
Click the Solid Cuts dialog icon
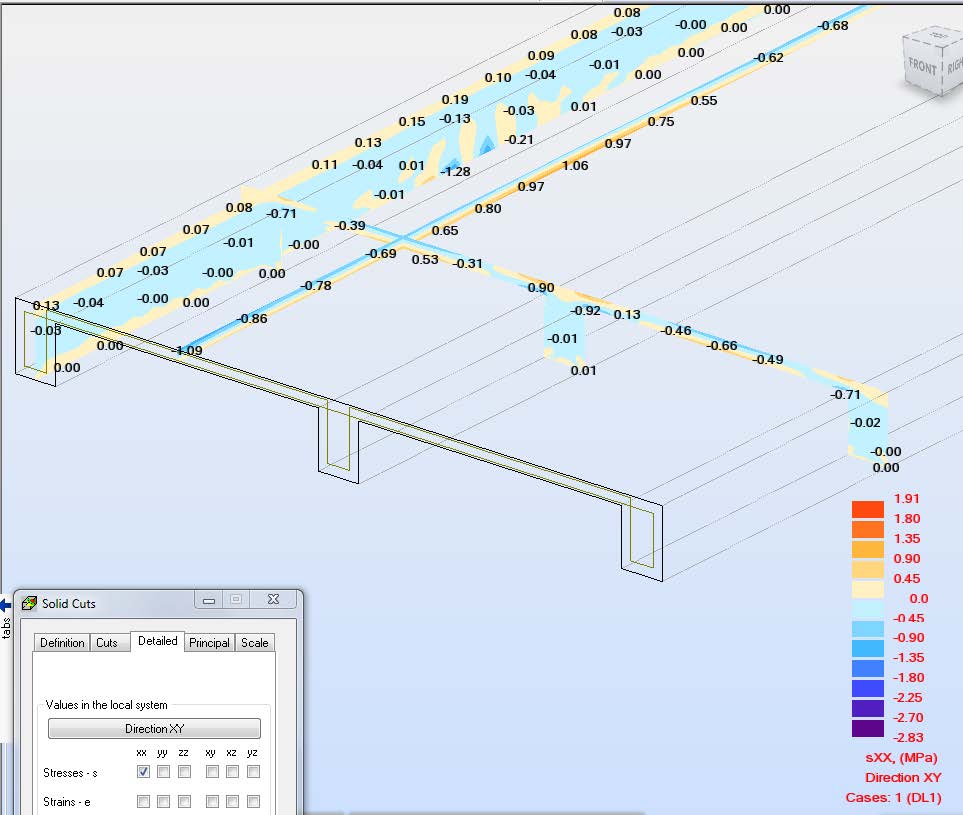pyautogui.click(x=27, y=603)
